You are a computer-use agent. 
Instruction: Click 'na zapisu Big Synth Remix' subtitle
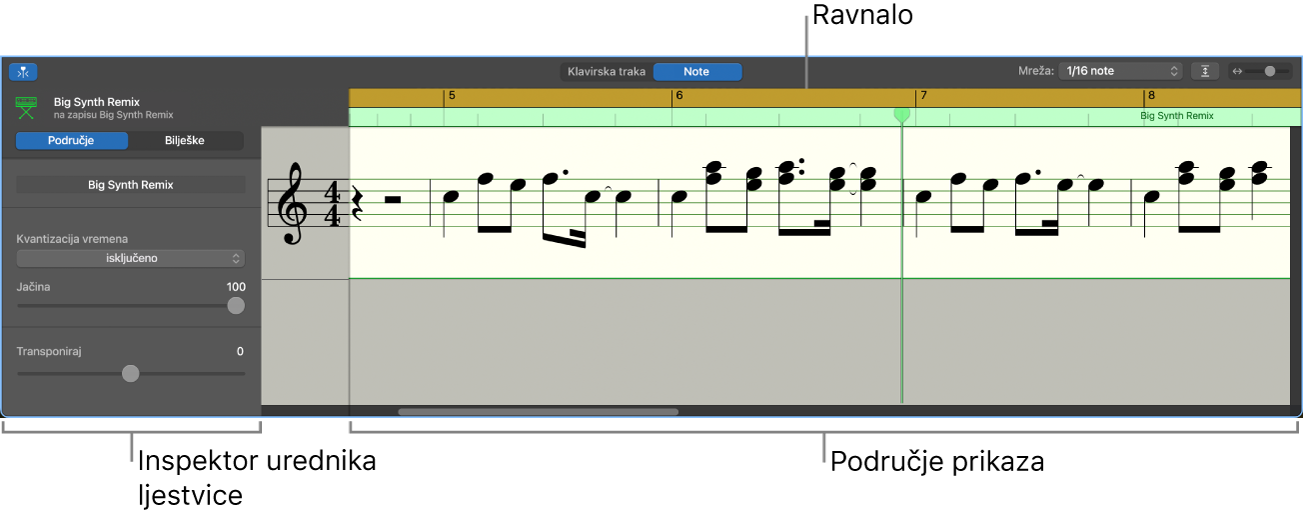click(x=114, y=115)
